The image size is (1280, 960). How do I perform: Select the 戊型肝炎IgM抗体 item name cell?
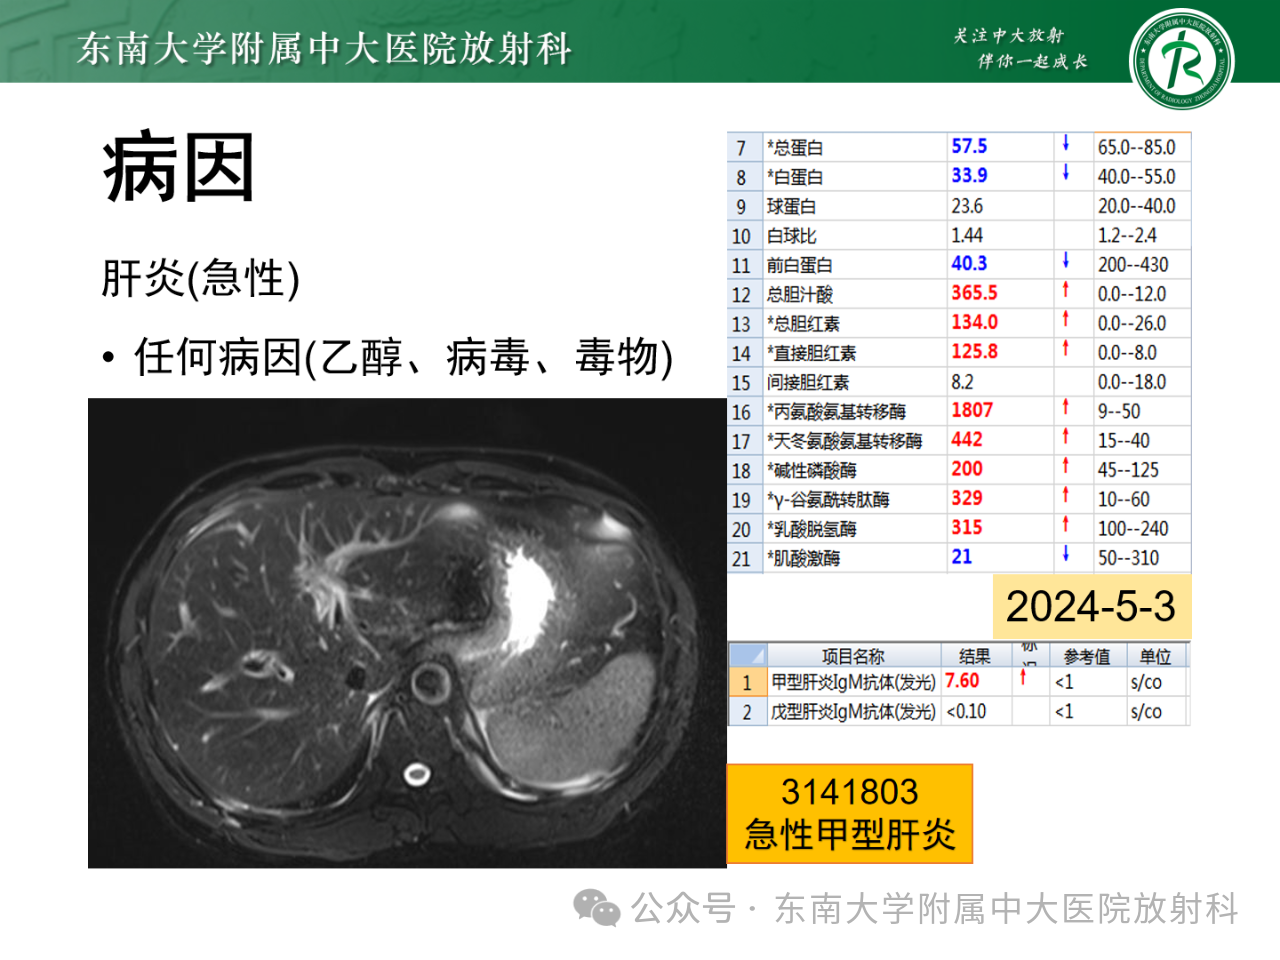(852, 712)
